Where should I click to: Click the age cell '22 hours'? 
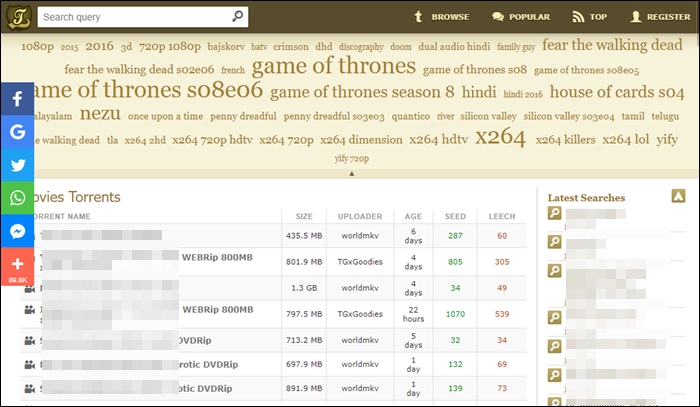[413, 314]
